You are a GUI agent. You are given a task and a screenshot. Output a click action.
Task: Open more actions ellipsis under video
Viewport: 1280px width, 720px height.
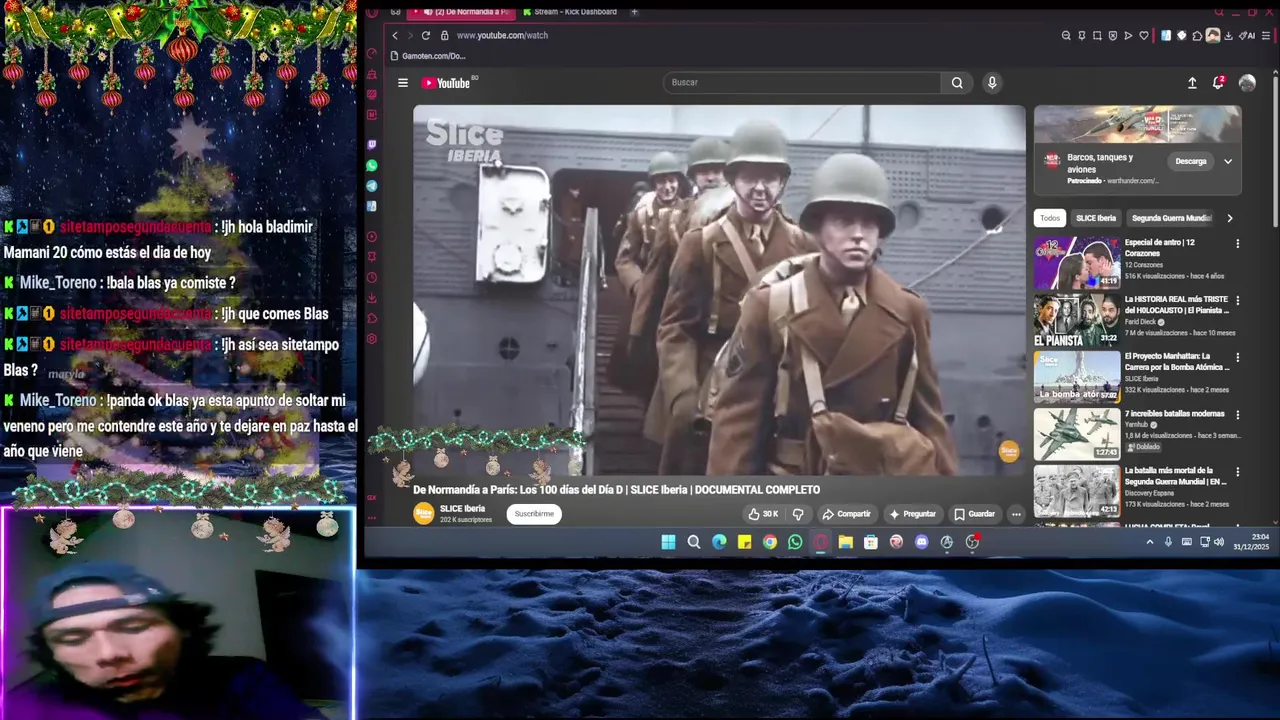click(x=1016, y=514)
